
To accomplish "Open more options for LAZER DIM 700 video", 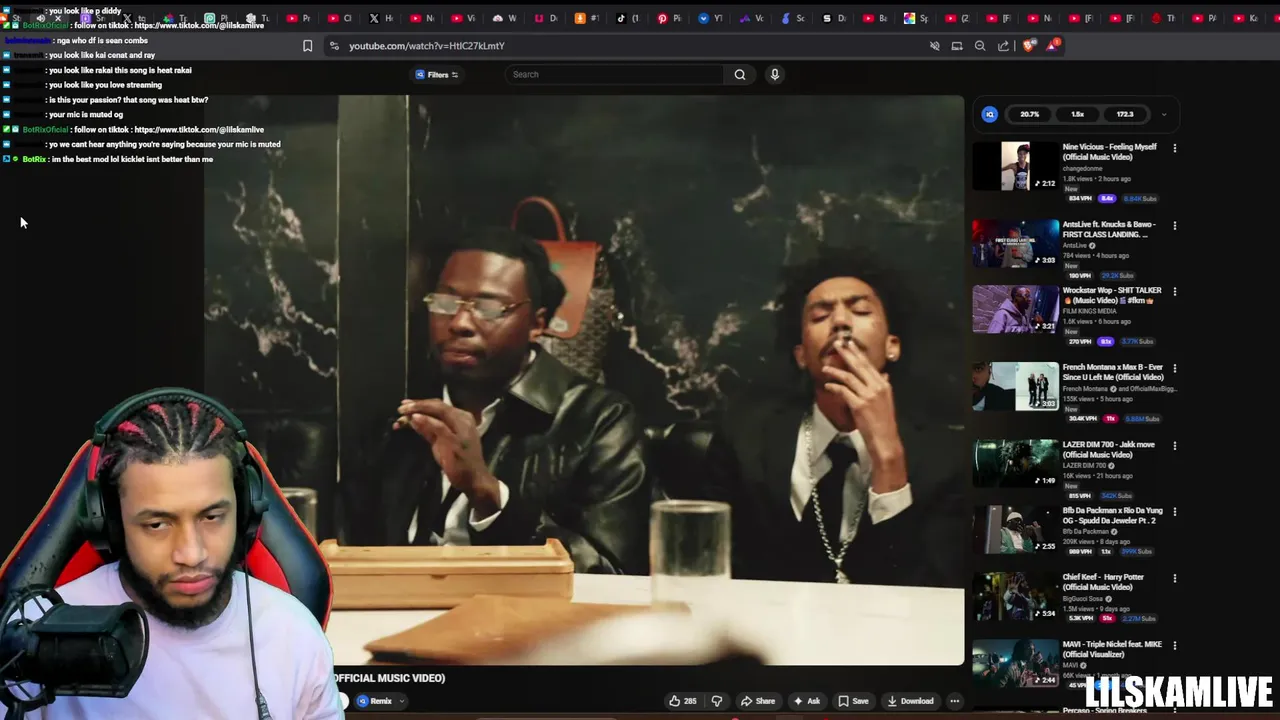I will tap(1174, 446).
